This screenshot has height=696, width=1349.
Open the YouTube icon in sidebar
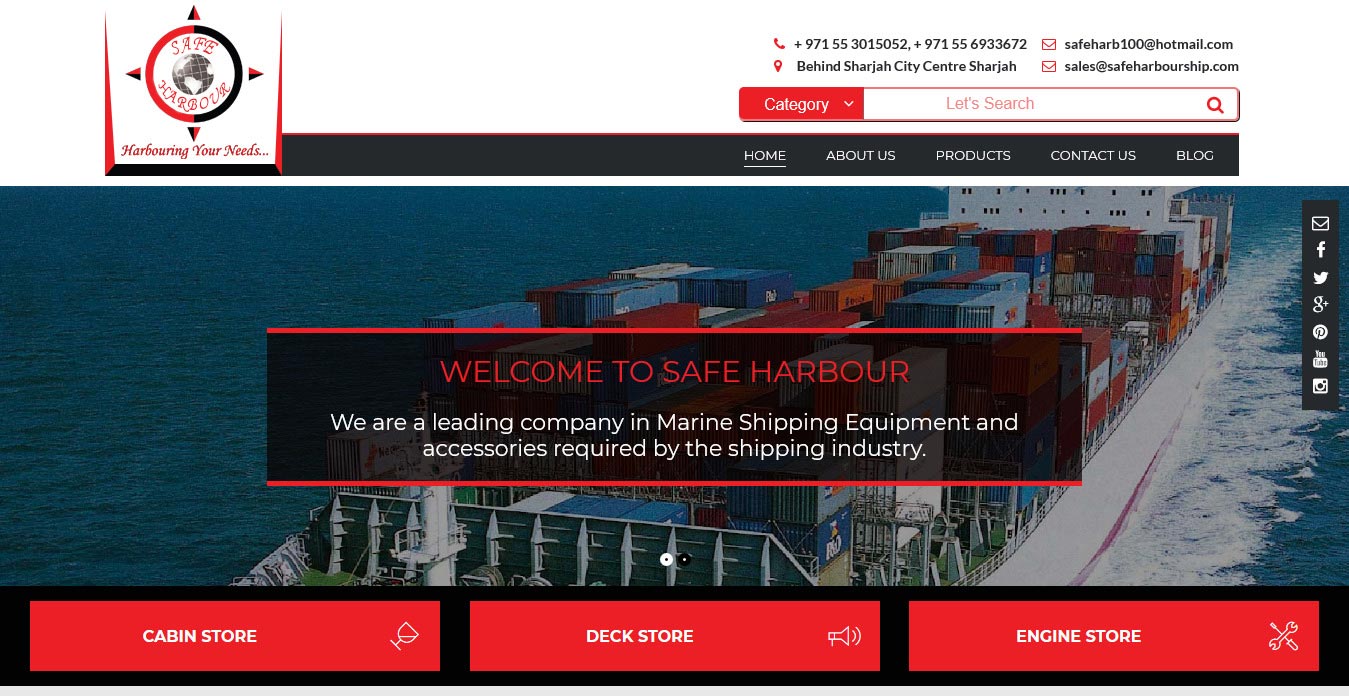[1320, 359]
